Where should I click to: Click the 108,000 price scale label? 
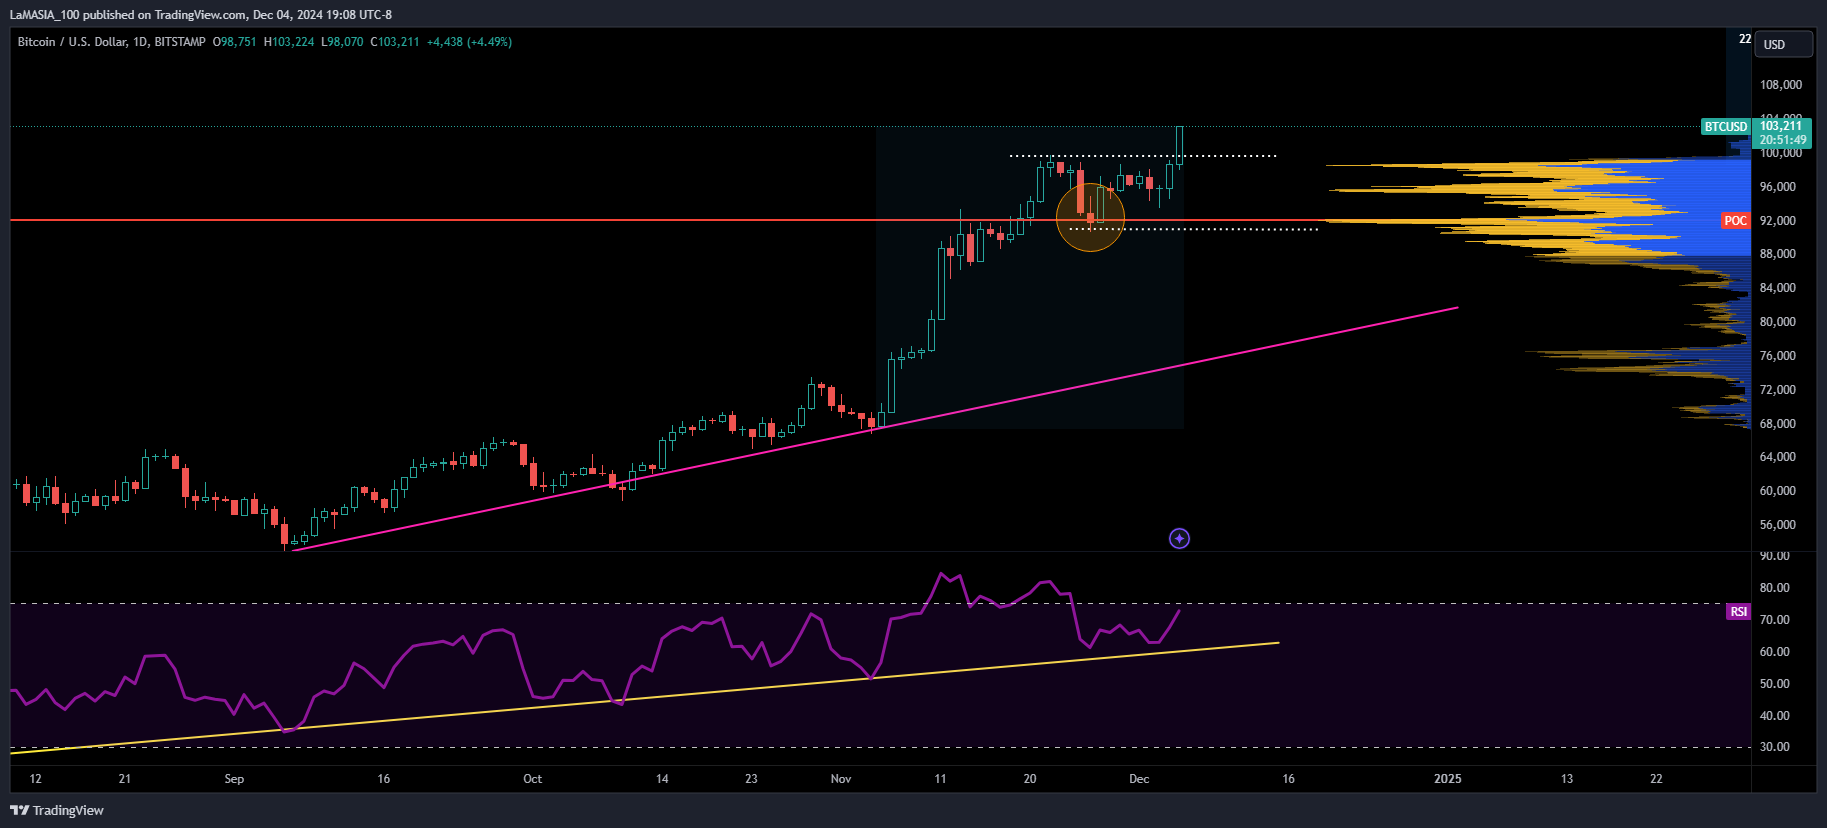[x=1781, y=85]
